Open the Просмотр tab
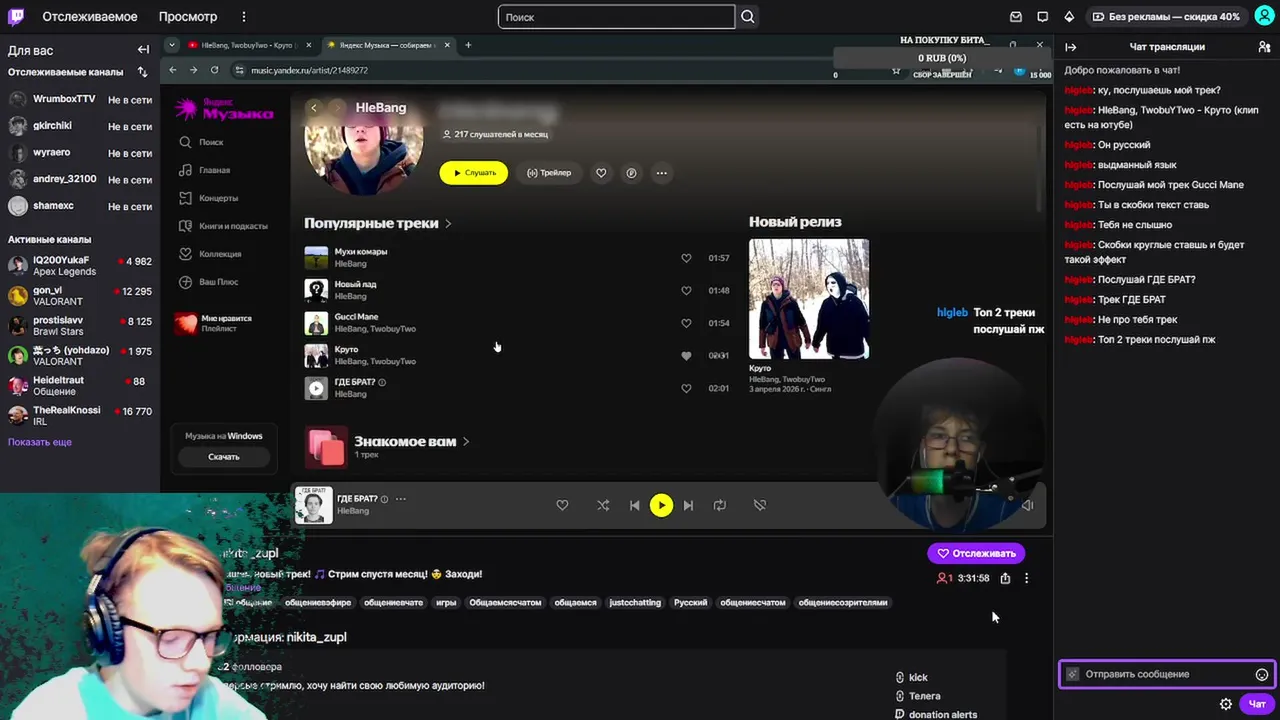Viewport: 1280px width, 720px height. pyautogui.click(x=188, y=17)
